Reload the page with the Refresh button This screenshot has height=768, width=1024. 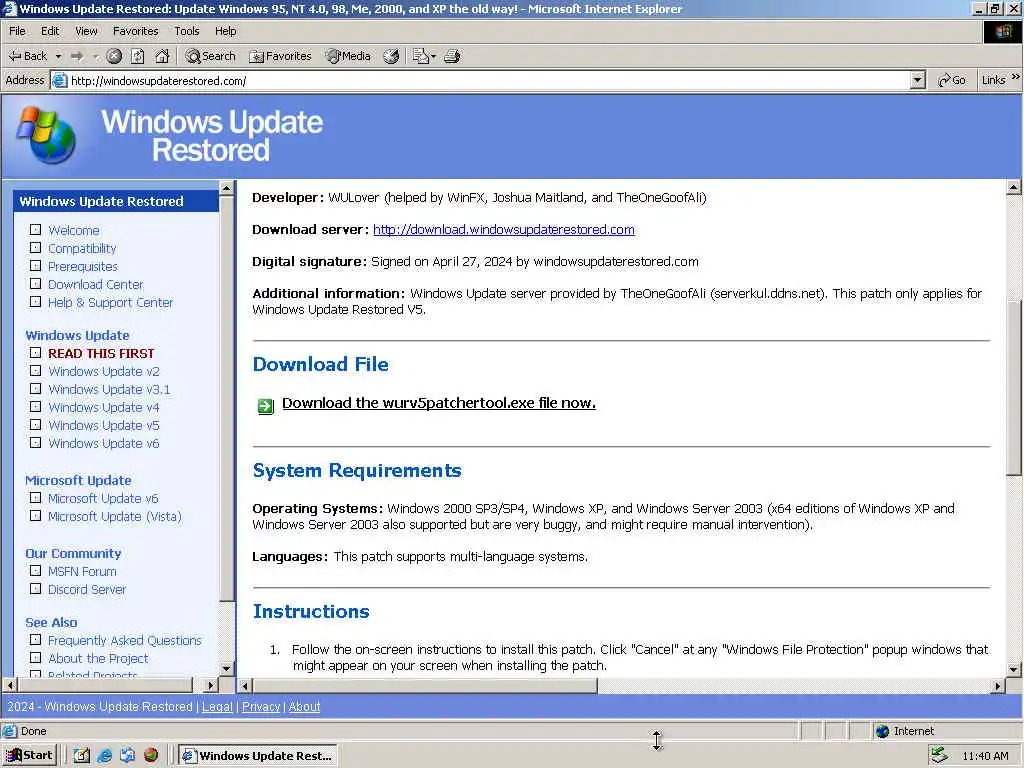pyautogui.click(x=138, y=56)
